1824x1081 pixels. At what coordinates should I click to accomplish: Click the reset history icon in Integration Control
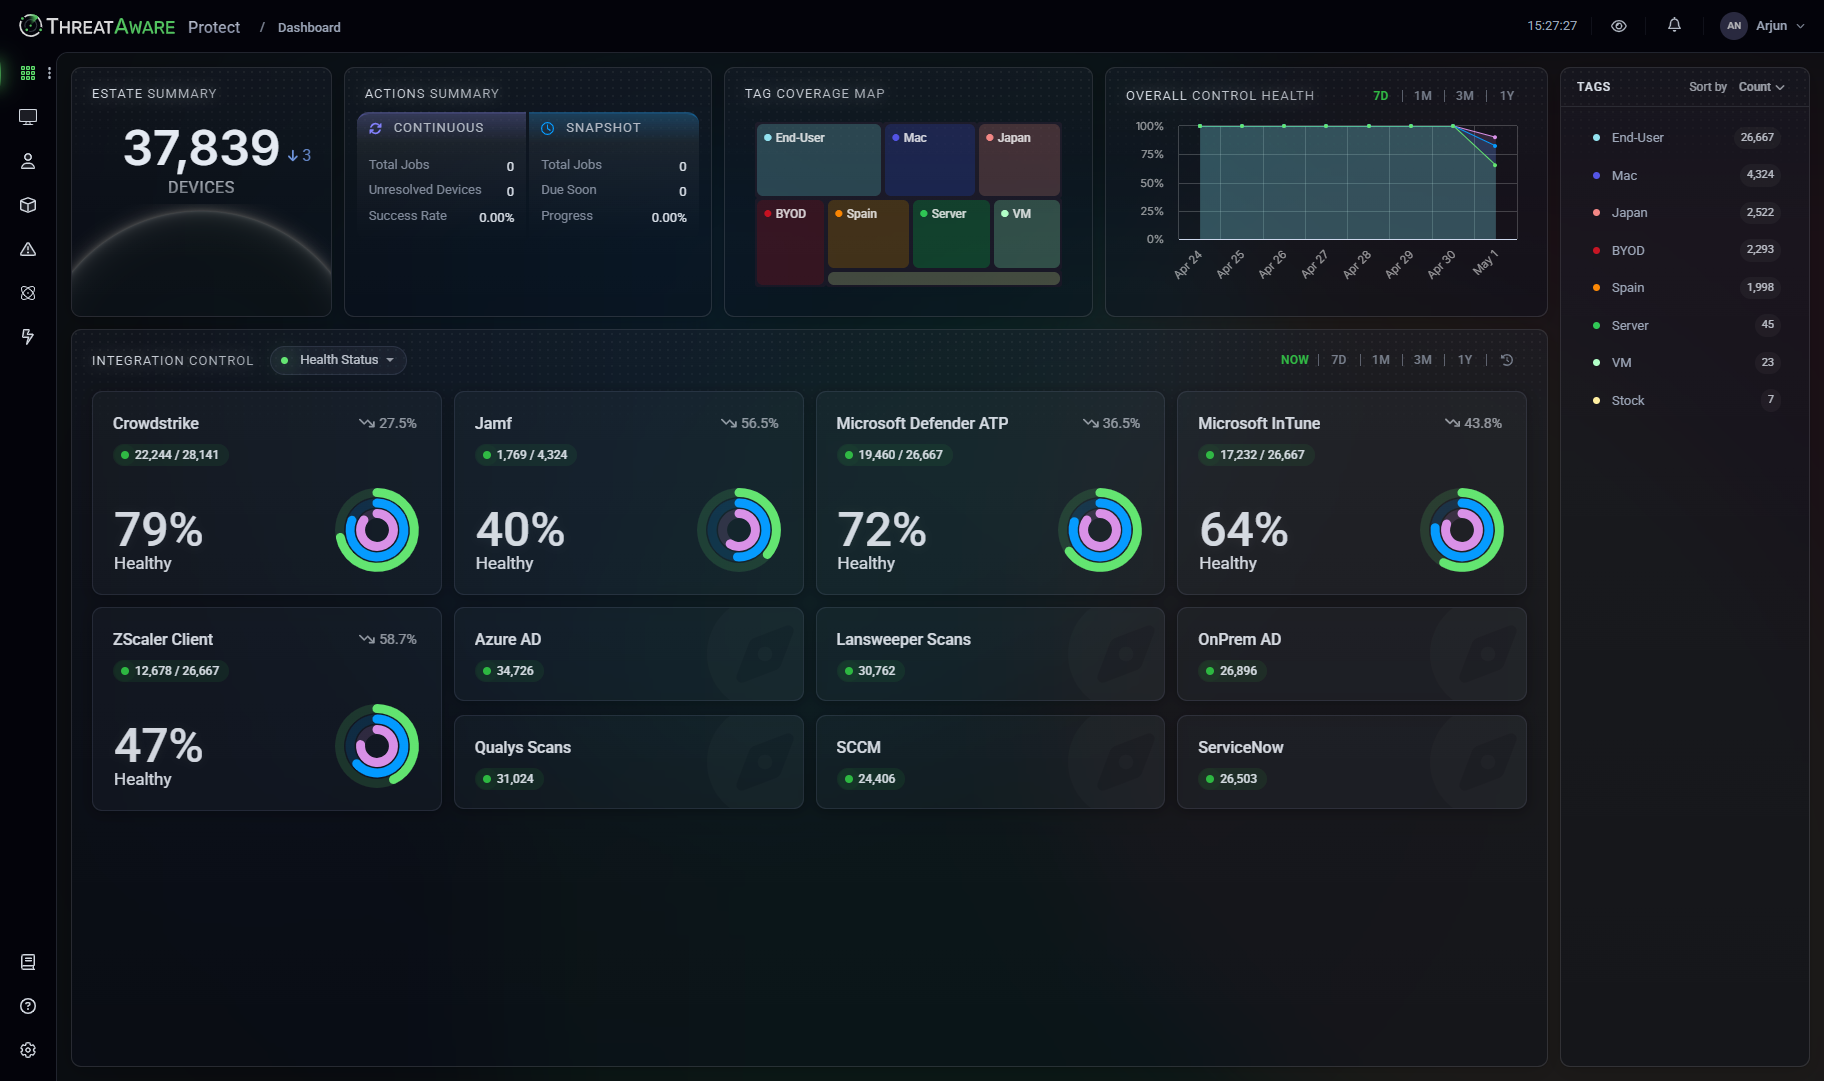click(1507, 360)
